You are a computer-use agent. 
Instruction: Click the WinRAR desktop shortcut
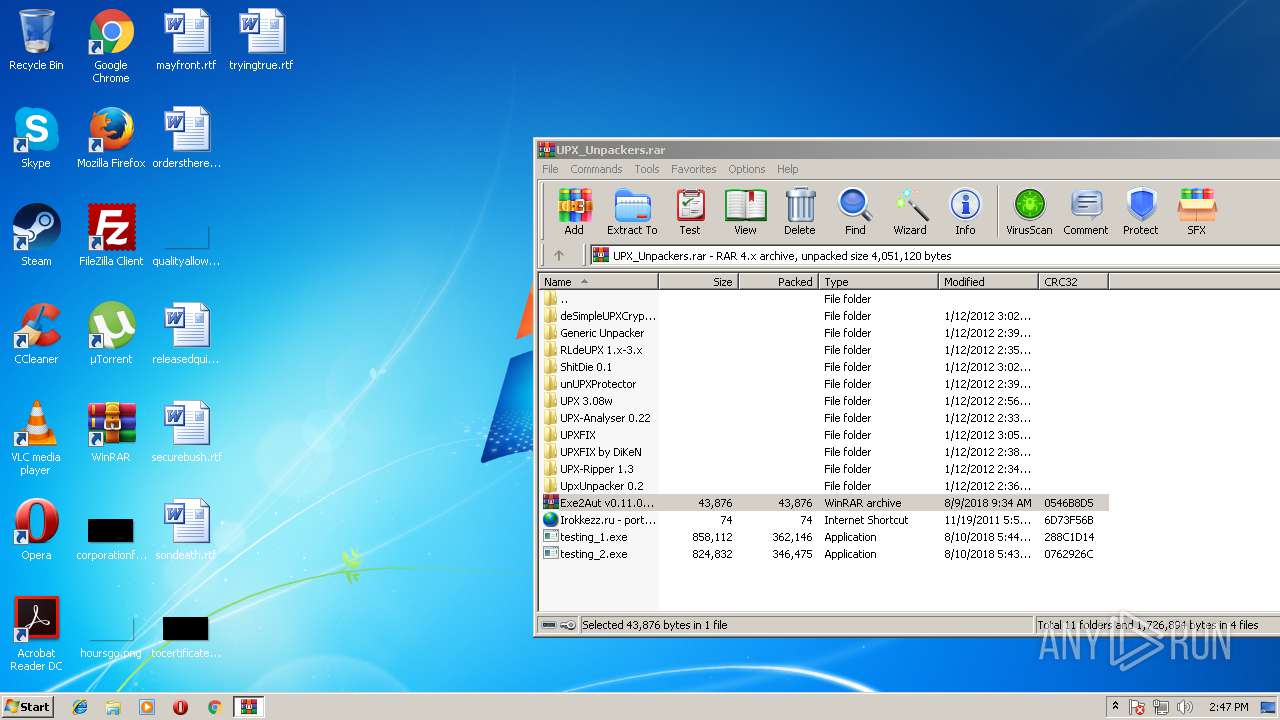click(111, 432)
